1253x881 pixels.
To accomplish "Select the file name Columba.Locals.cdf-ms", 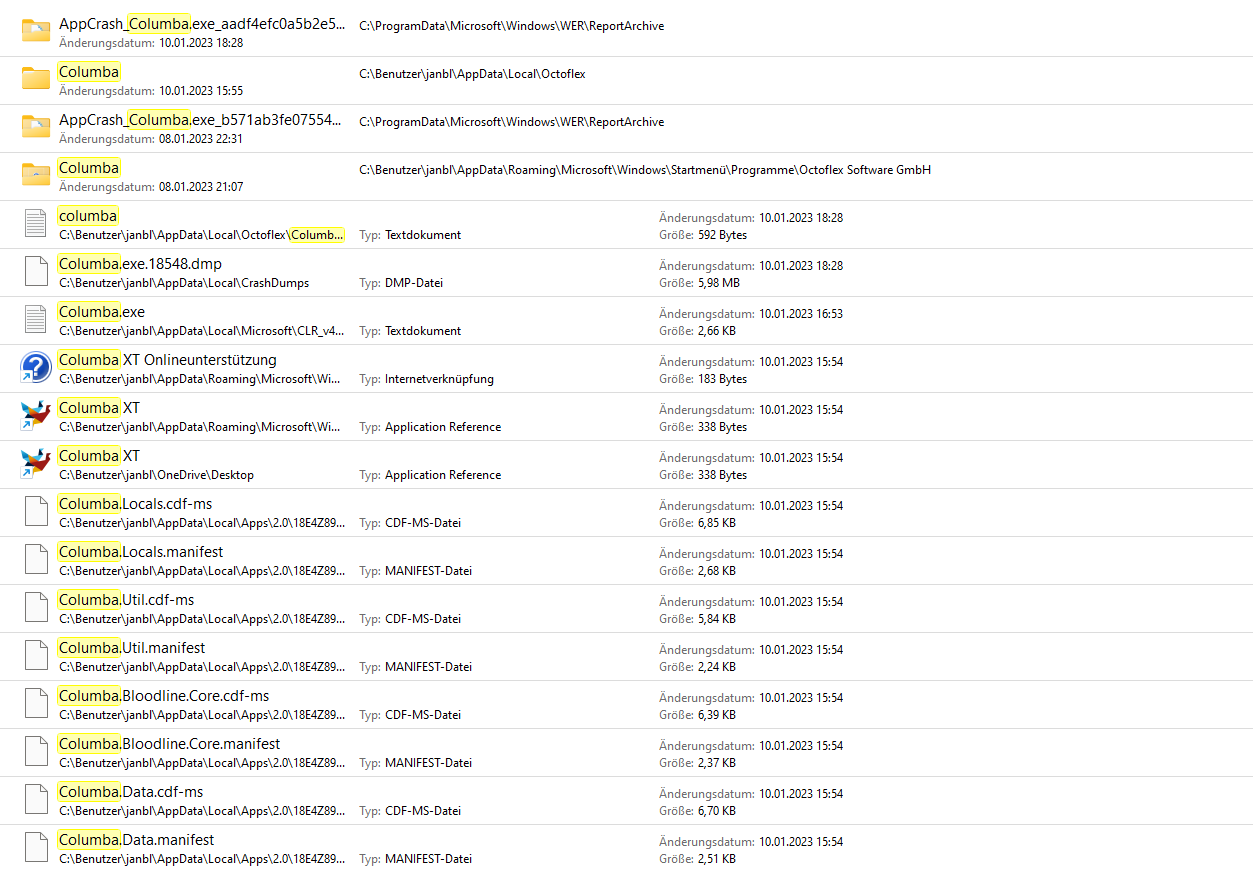I will pos(135,504).
